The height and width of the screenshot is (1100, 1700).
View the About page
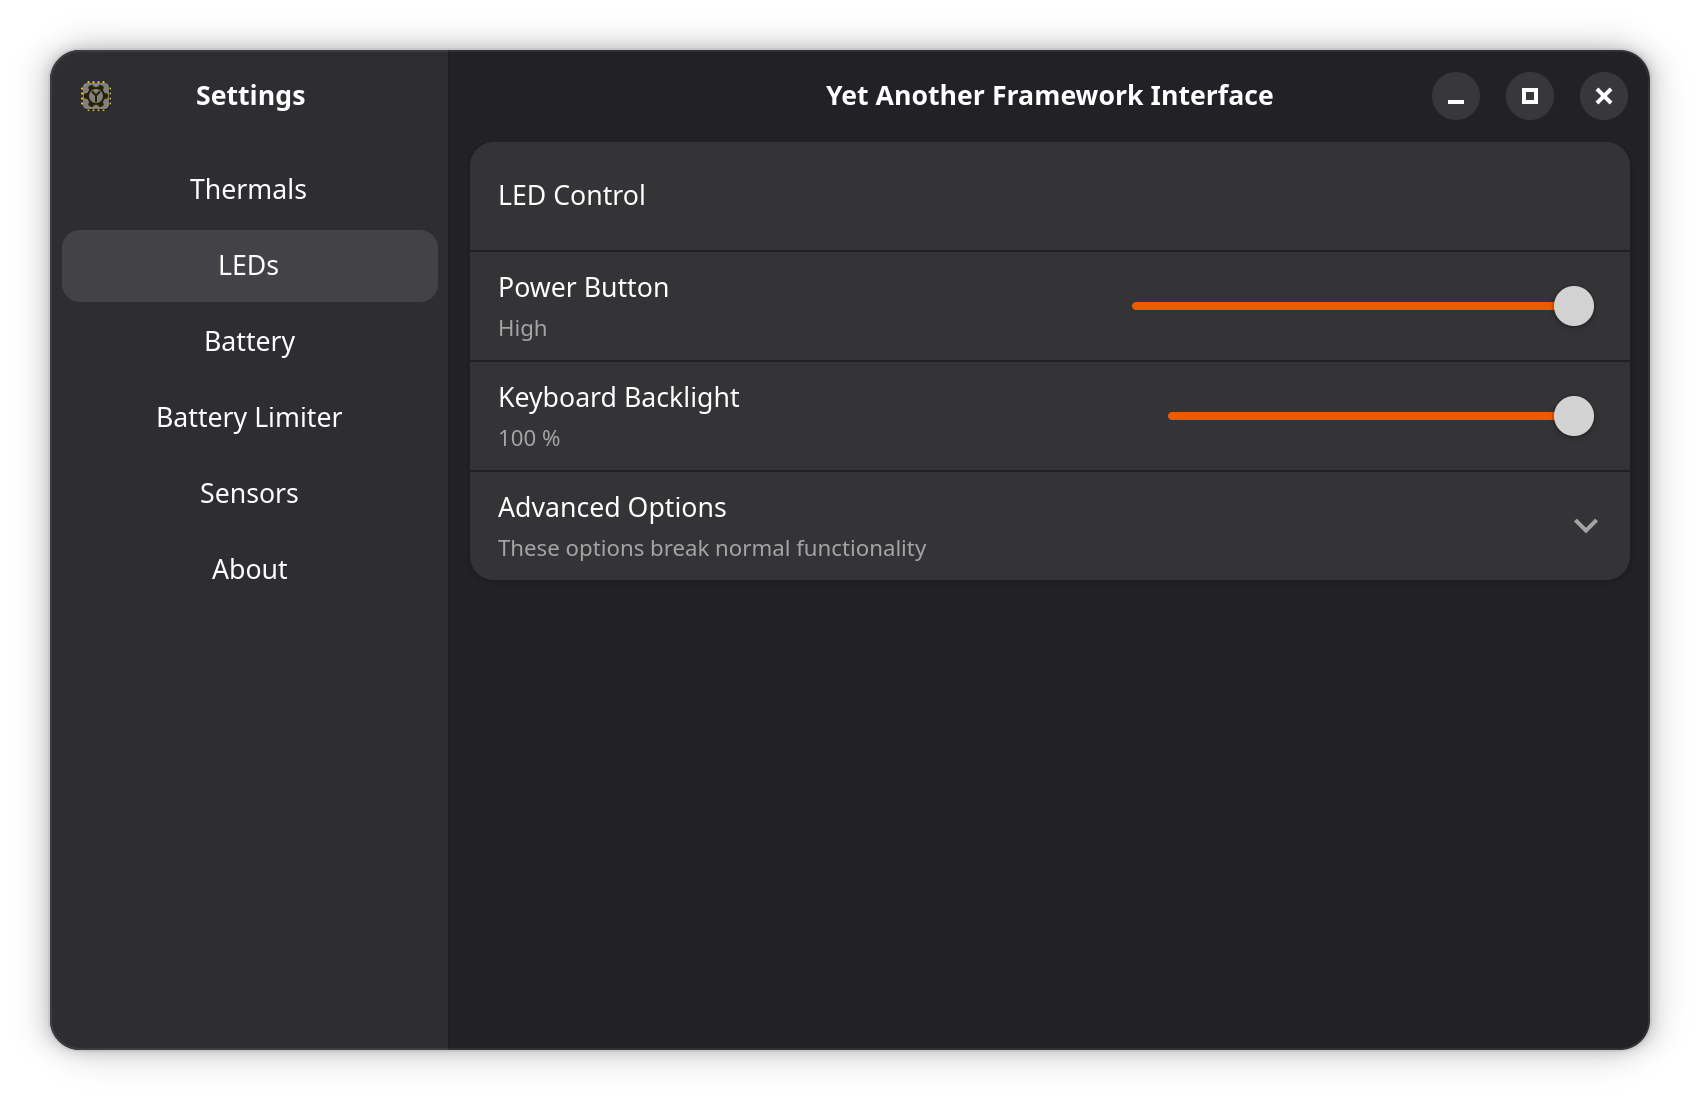click(x=248, y=569)
